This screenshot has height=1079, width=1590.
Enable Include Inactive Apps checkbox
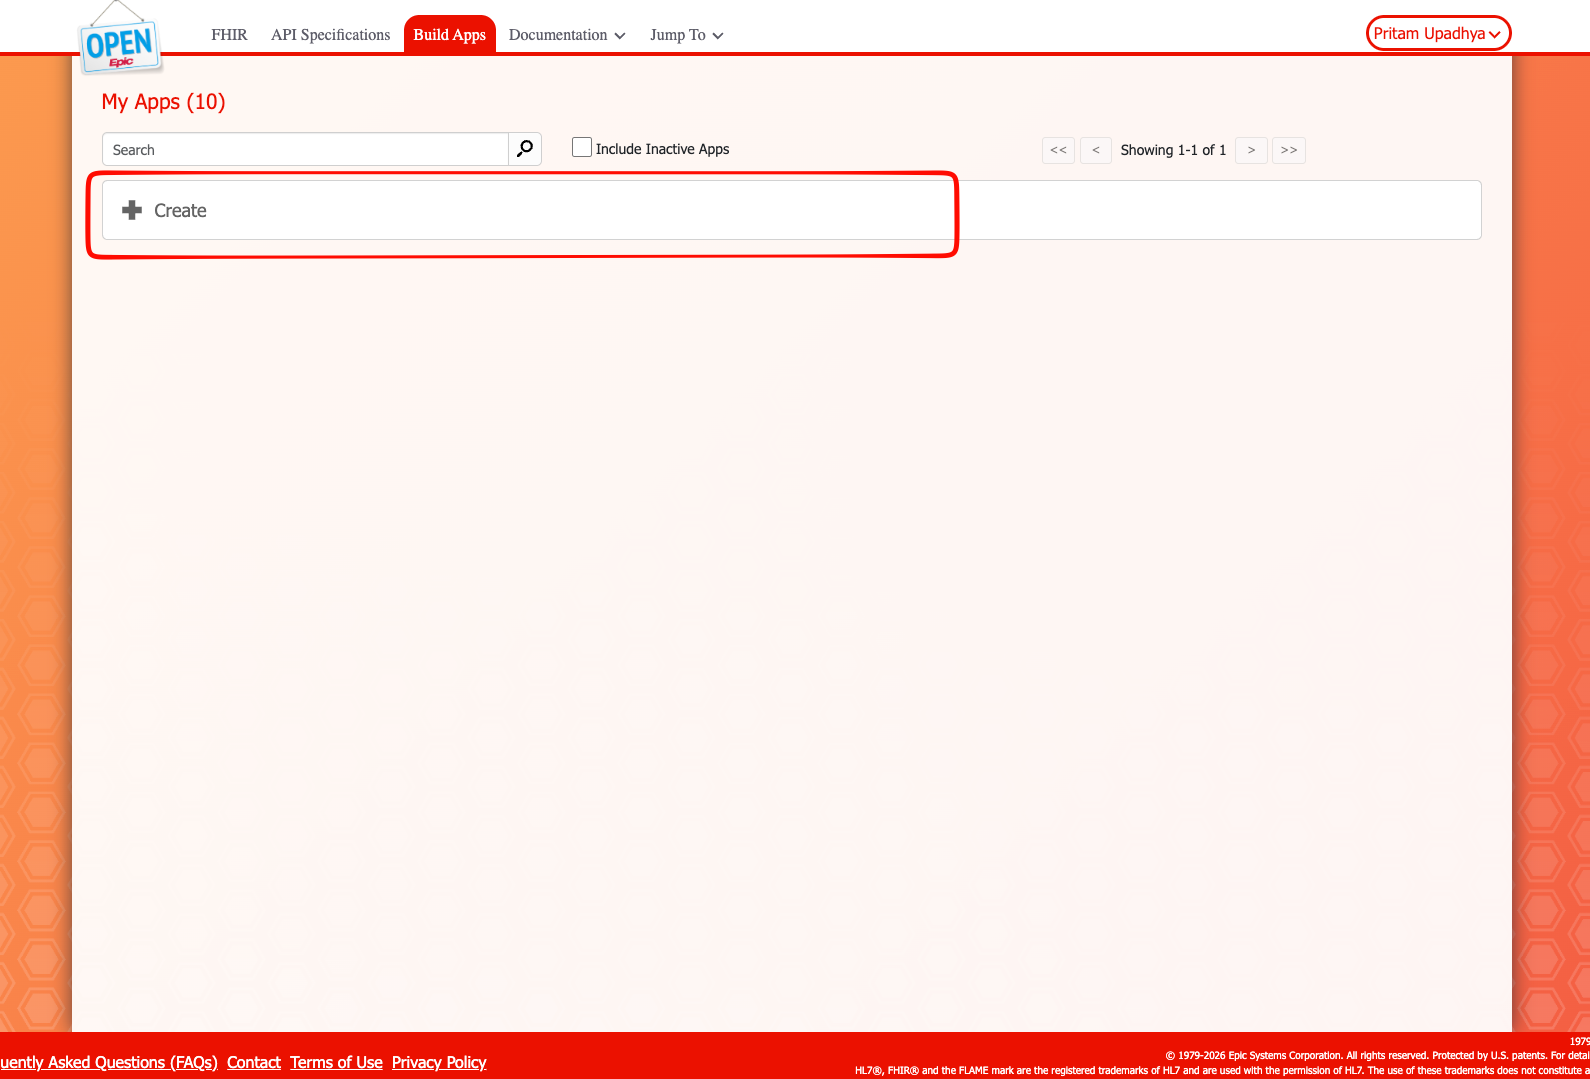[x=582, y=148]
